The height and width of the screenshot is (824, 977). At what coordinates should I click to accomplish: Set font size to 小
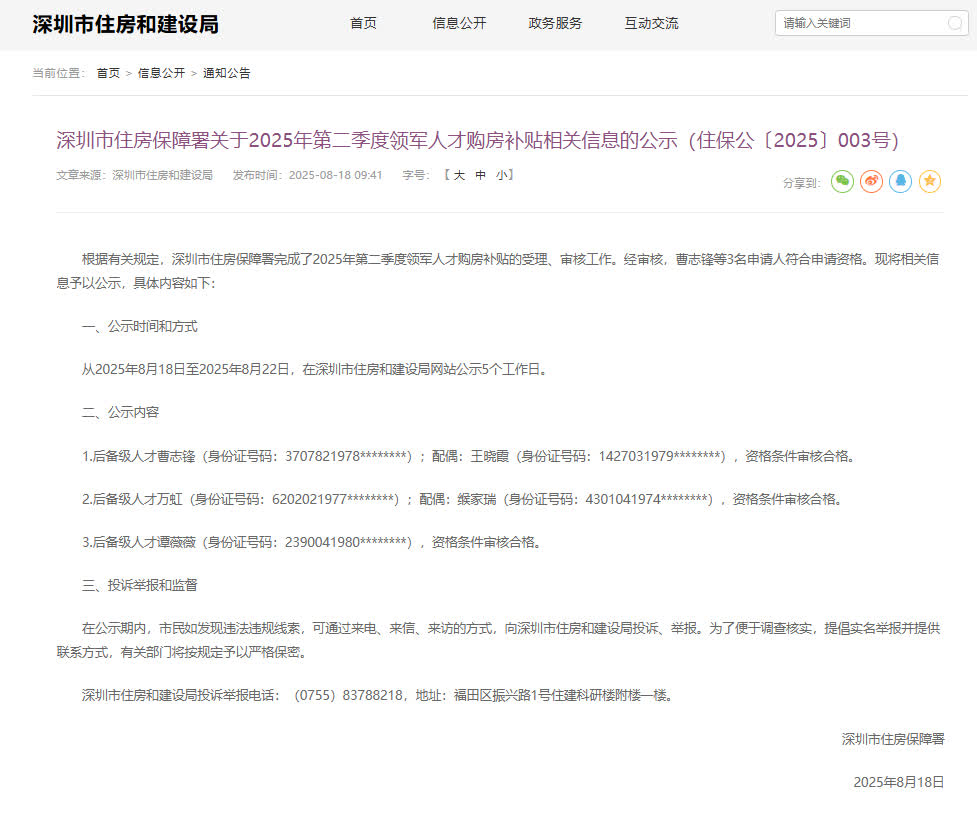[502, 175]
